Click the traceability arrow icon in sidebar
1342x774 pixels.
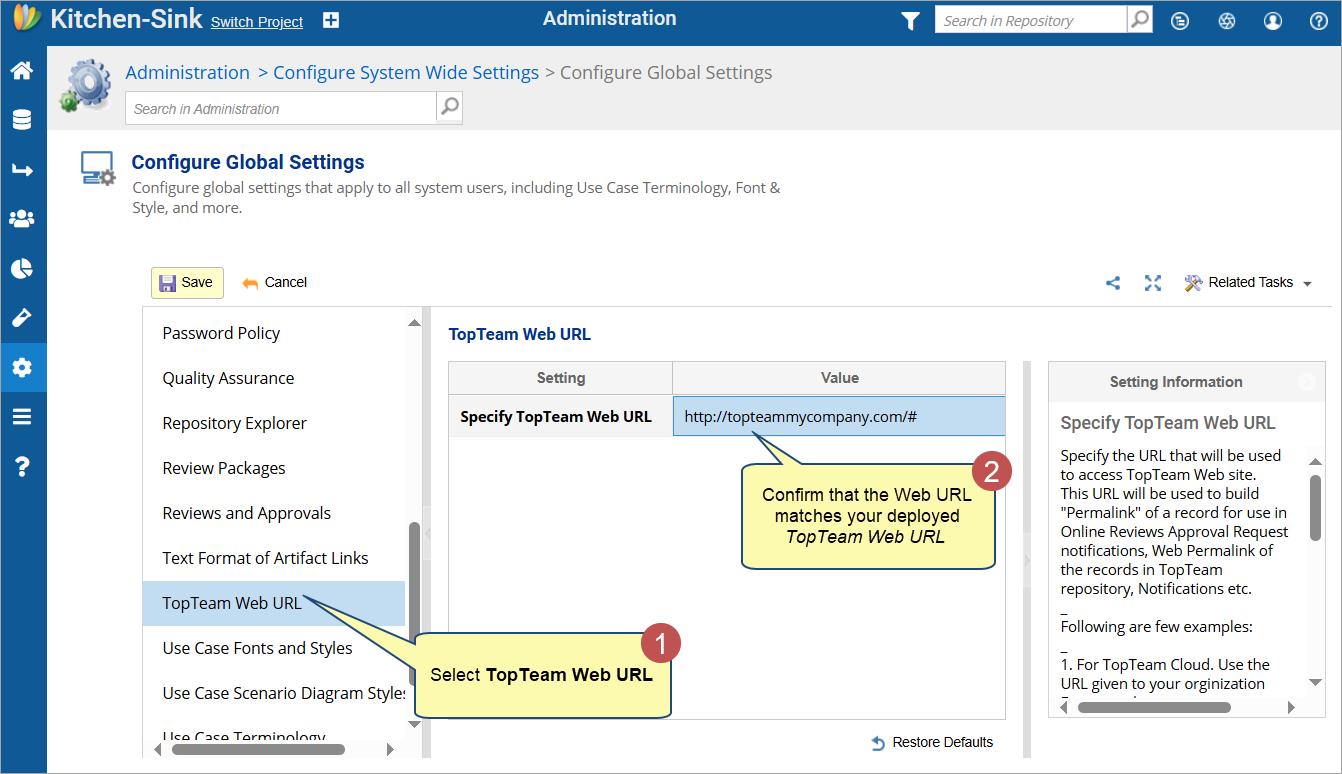coord(22,170)
